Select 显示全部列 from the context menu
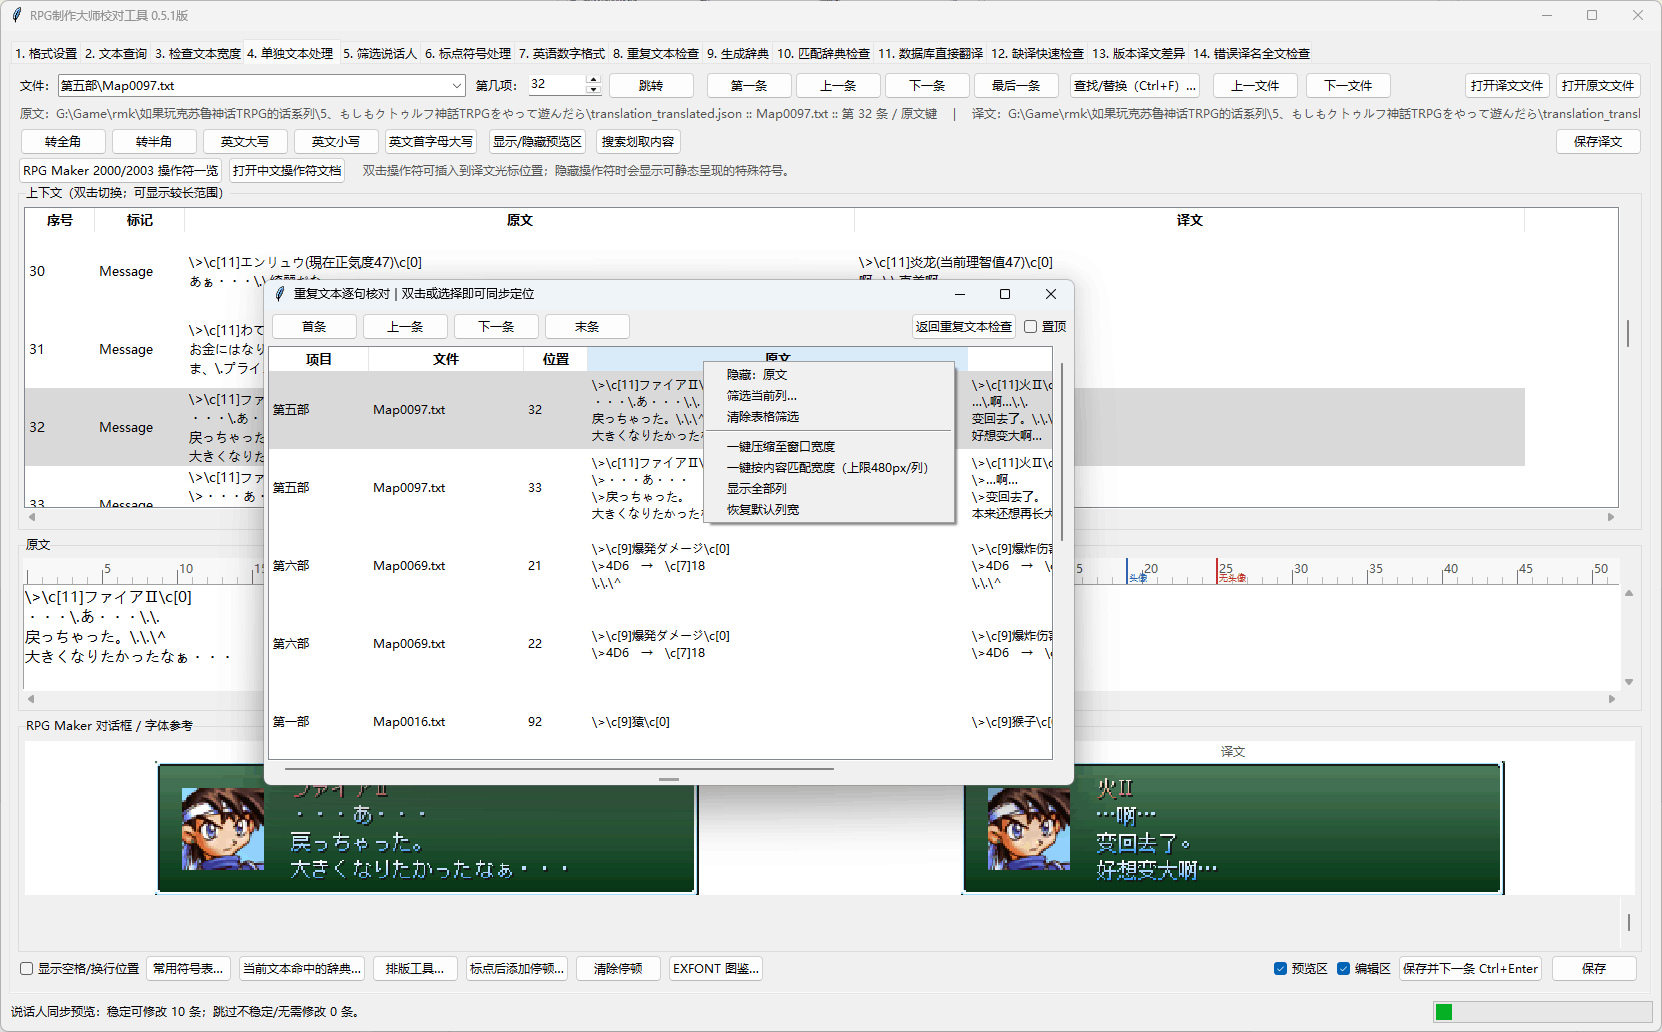The image size is (1662, 1032). click(x=828, y=489)
